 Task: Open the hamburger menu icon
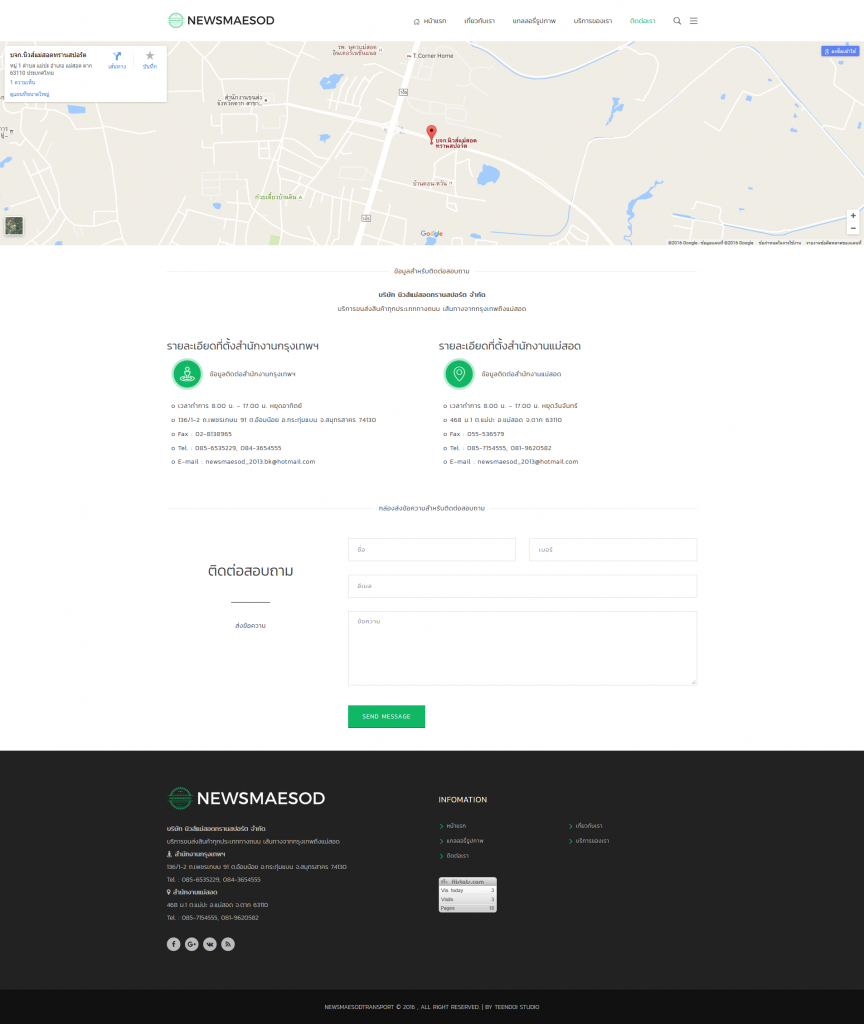coord(694,21)
